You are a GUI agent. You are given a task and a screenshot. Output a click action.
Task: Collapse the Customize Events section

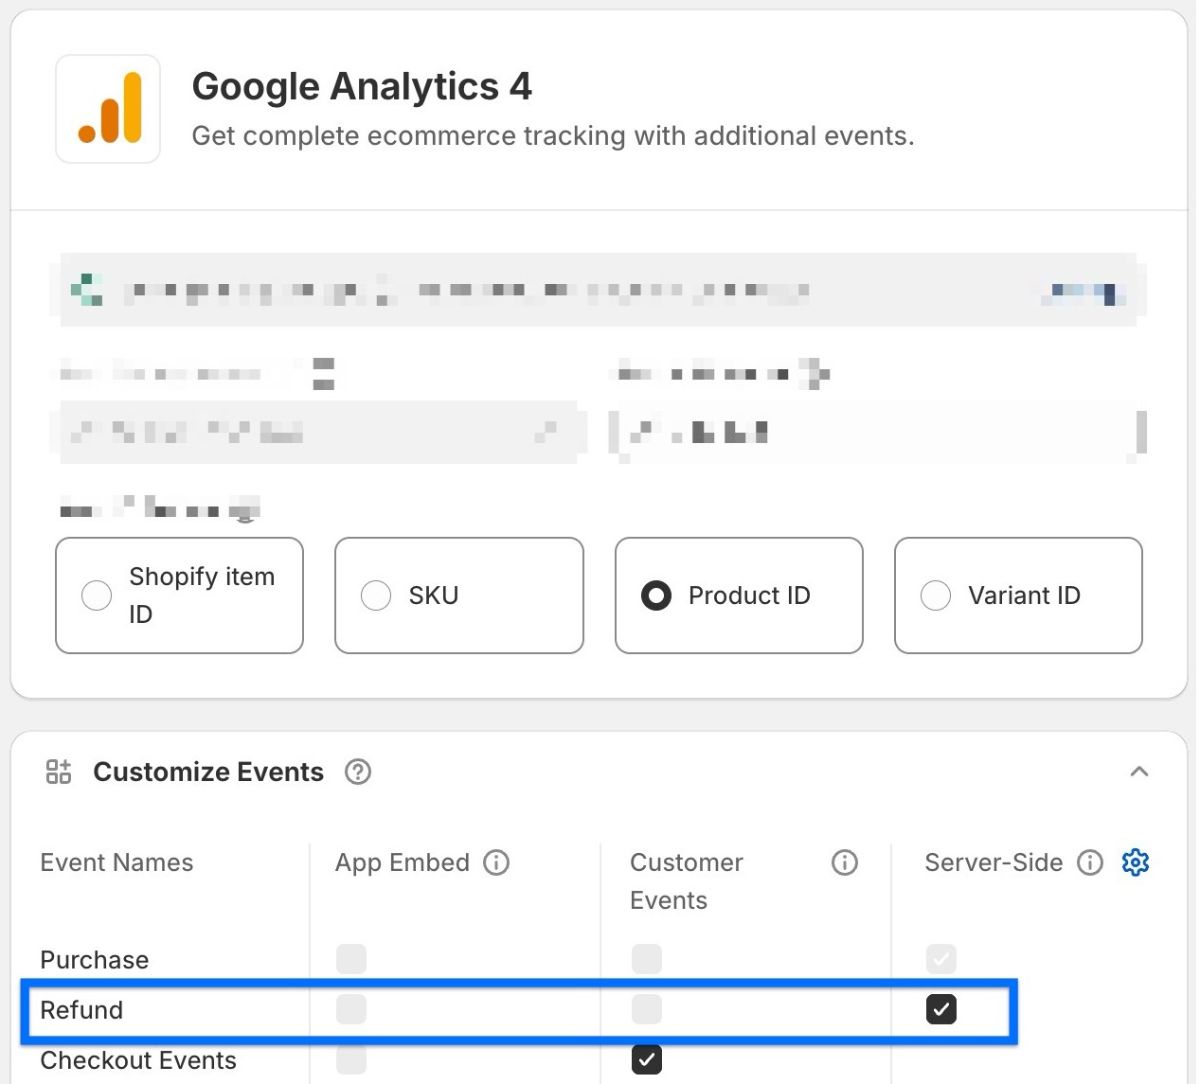[1139, 772]
